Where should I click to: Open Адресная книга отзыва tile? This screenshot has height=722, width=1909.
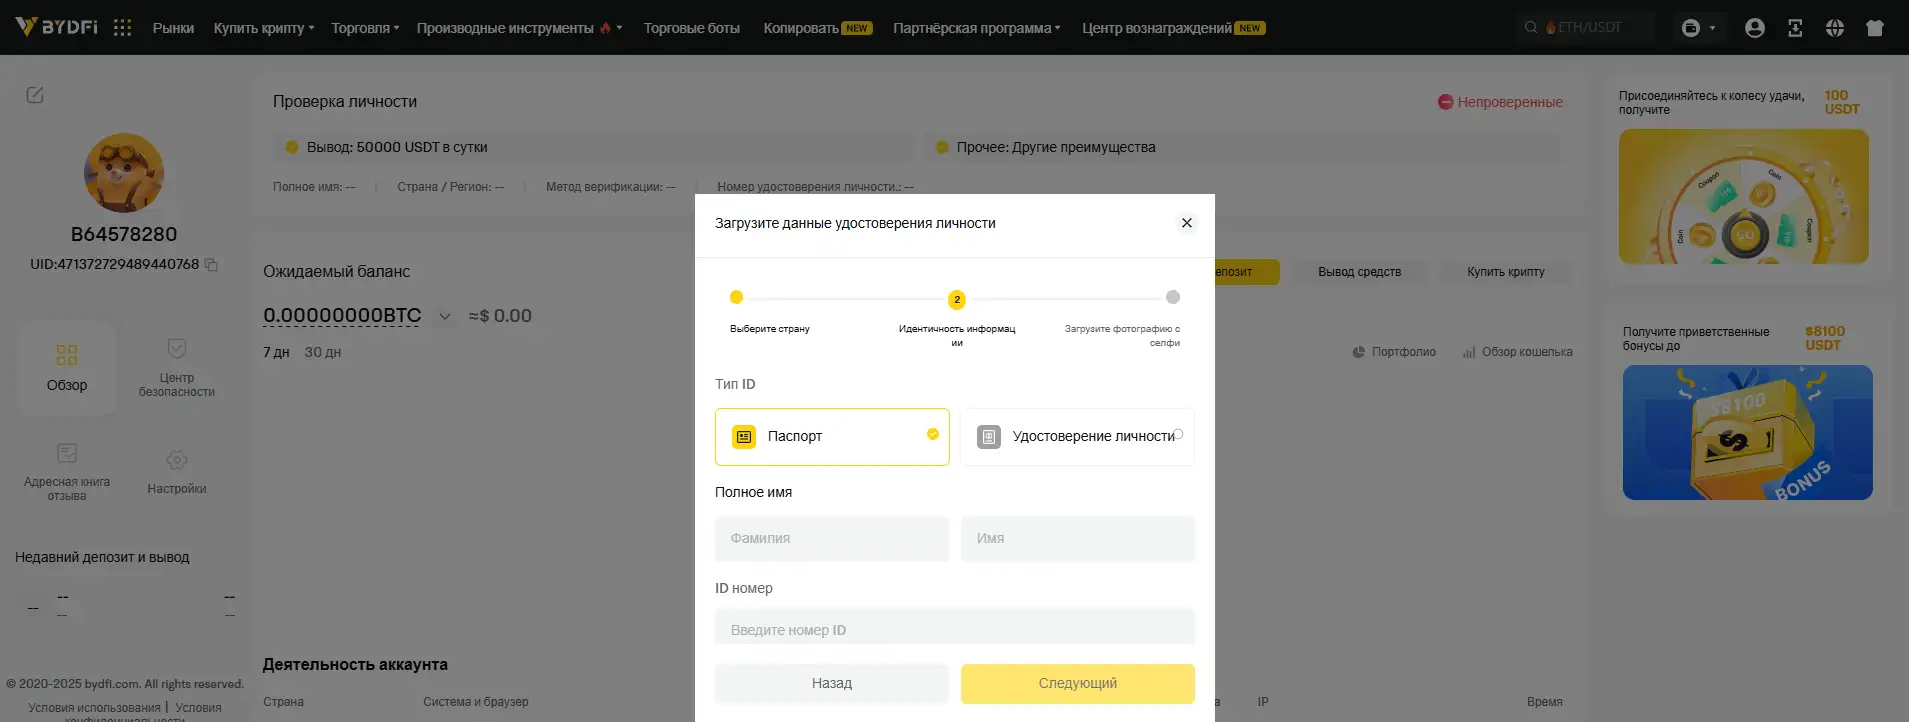pos(67,472)
